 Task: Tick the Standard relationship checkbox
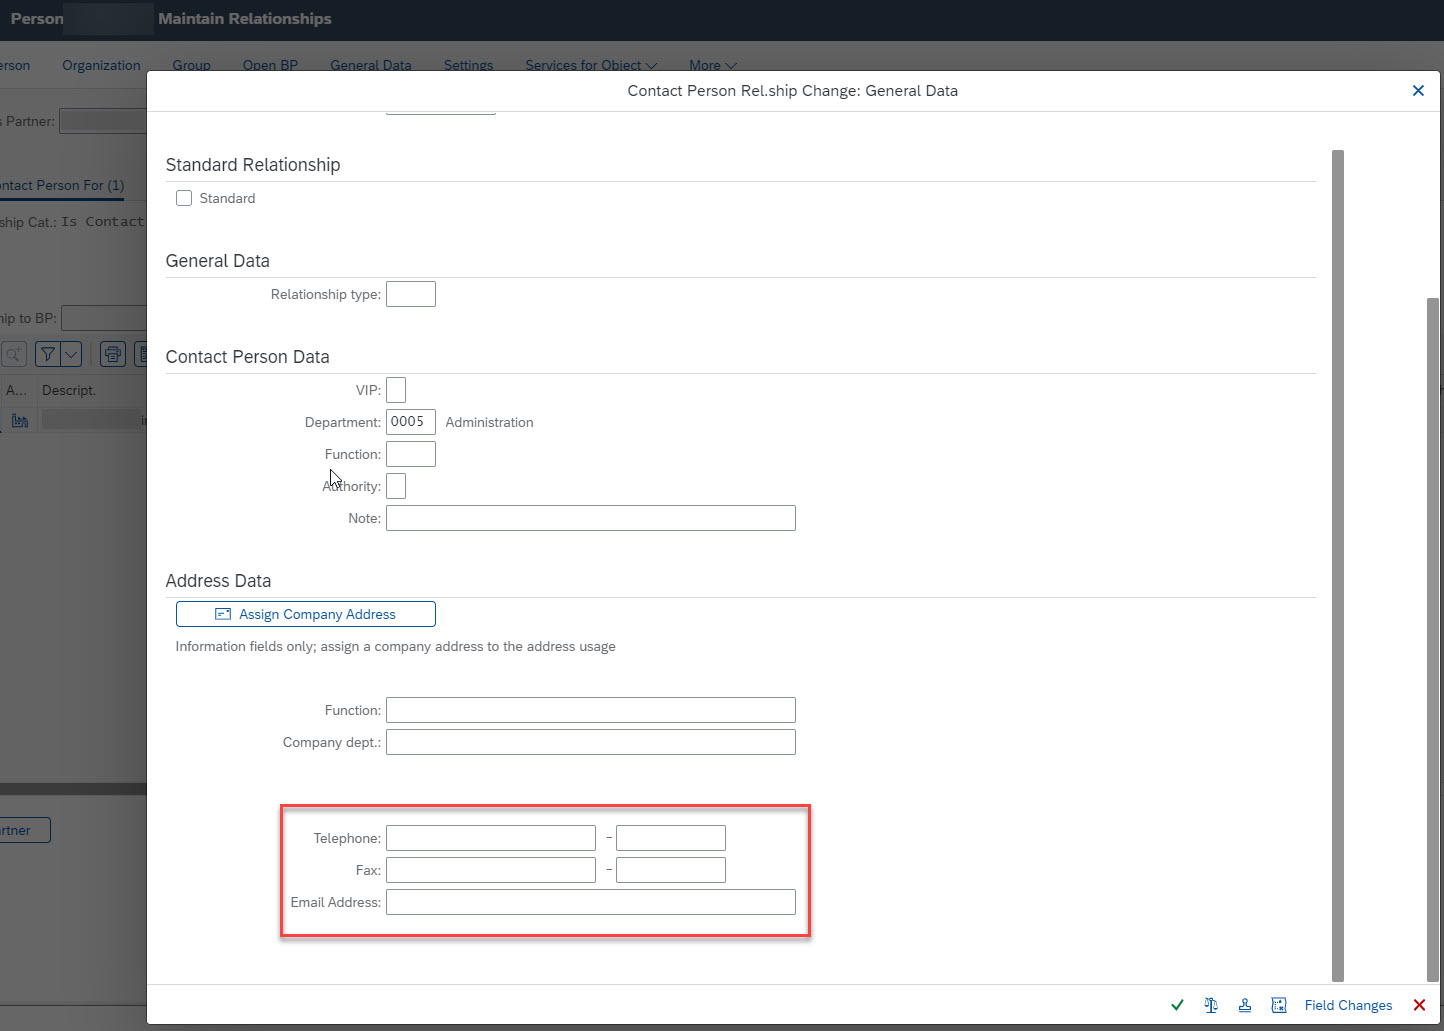point(184,198)
